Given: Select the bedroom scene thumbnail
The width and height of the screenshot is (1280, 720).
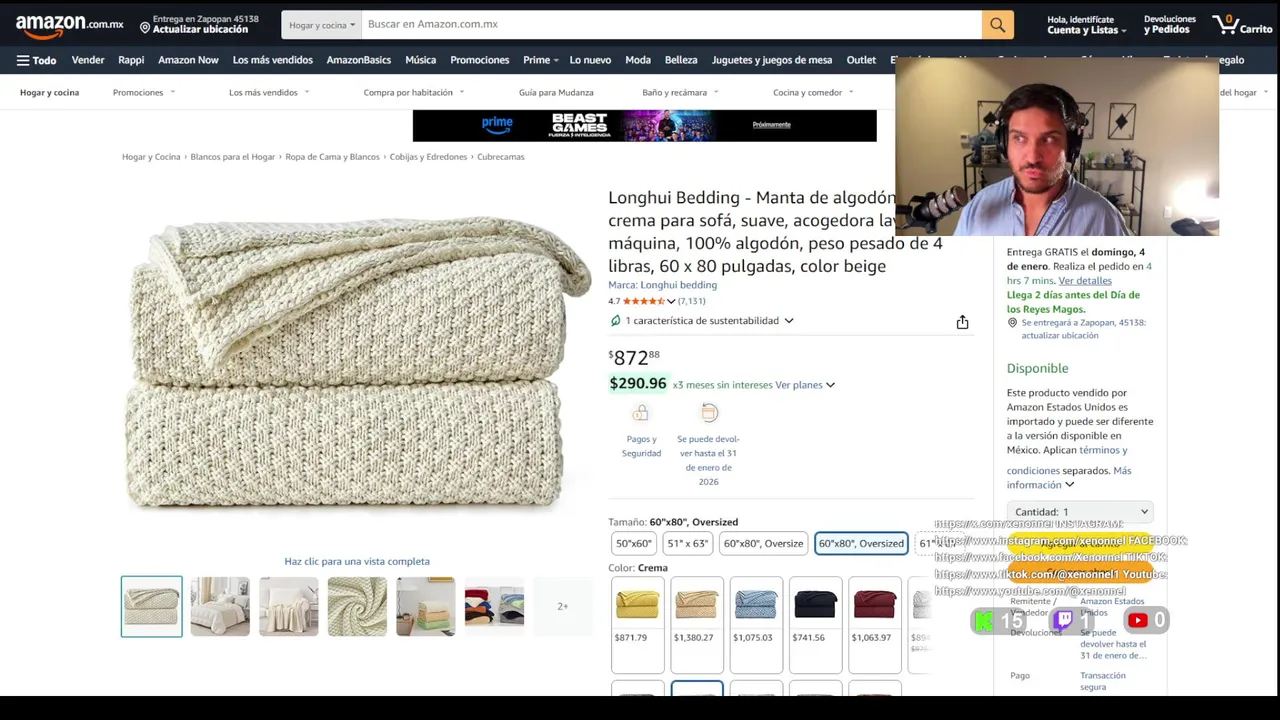Looking at the screenshot, I should coord(220,606).
